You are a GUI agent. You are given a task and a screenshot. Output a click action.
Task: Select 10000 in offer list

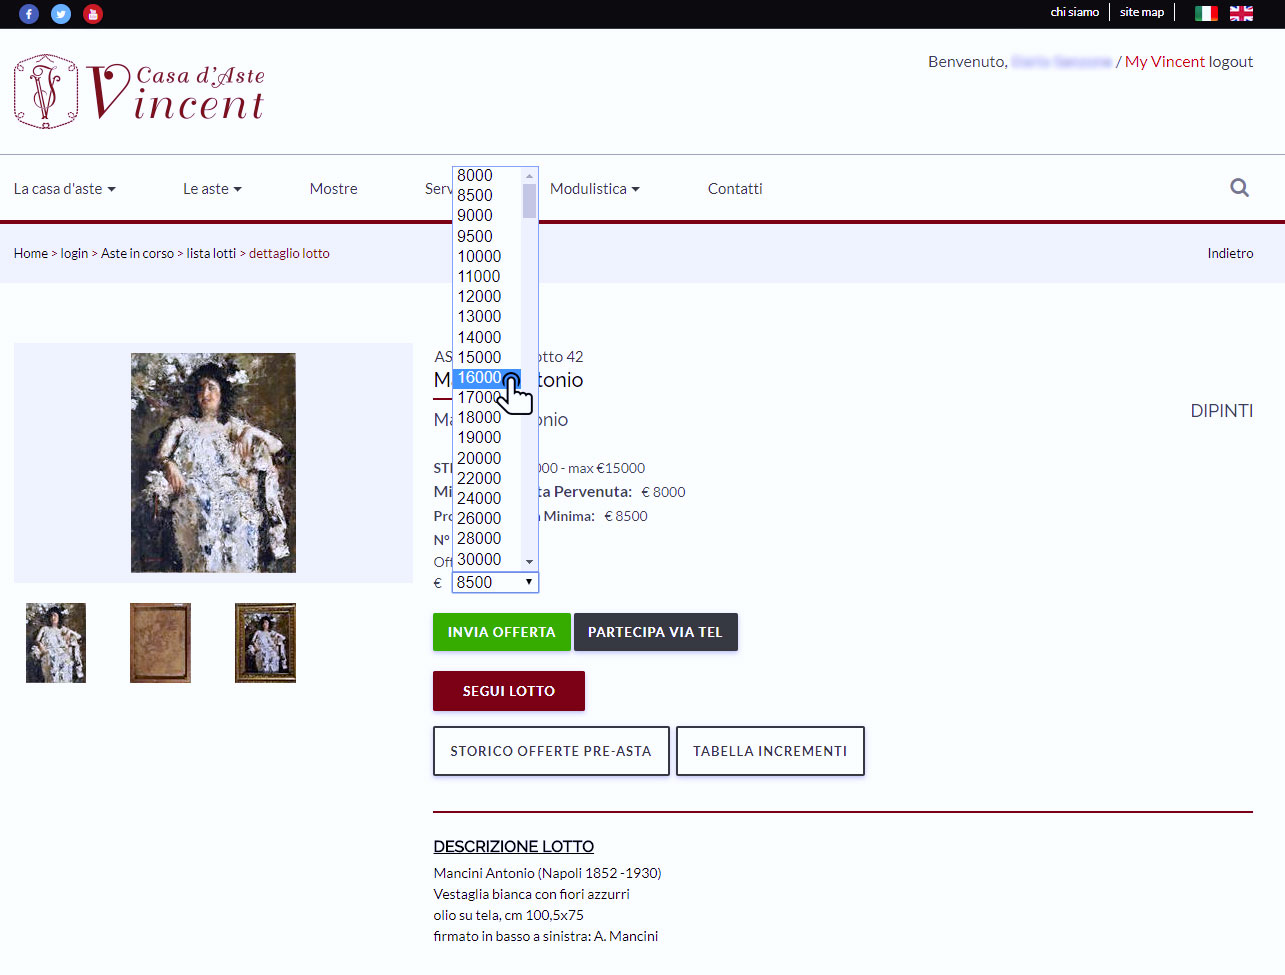[487, 256]
